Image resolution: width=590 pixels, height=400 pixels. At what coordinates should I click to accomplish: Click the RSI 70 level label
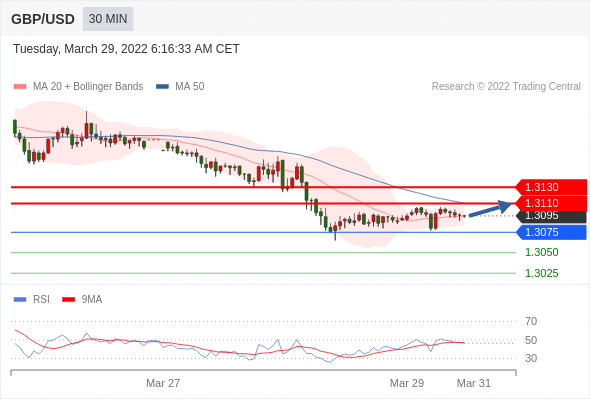[531, 321]
